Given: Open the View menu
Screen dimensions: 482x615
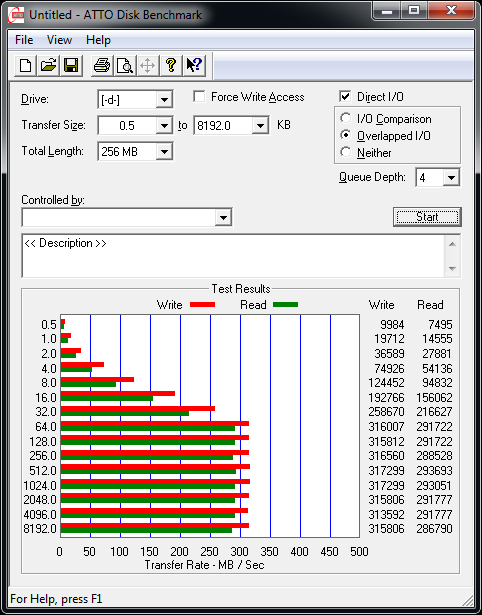Looking at the screenshot, I should (59, 40).
